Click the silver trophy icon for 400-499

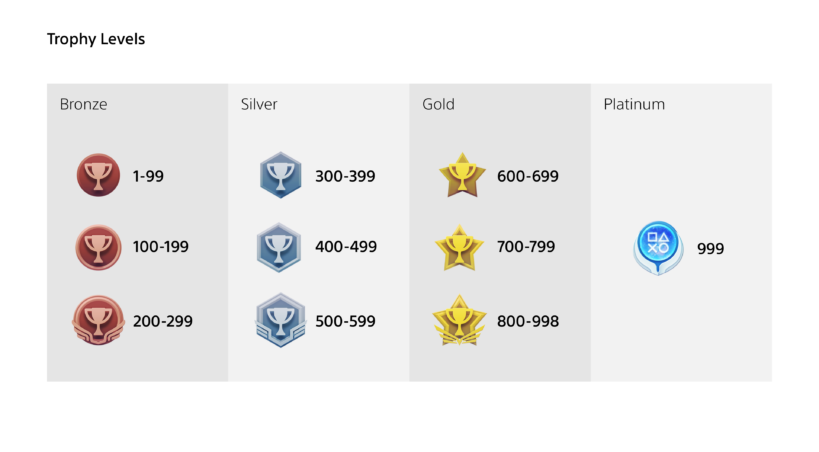280,247
